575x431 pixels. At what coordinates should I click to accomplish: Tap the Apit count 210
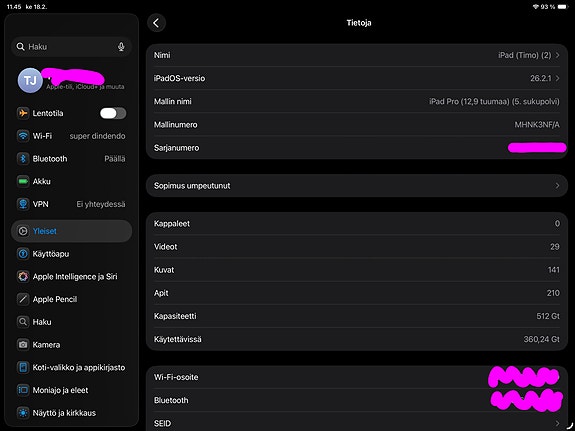pyautogui.click(x=553, y=293)
